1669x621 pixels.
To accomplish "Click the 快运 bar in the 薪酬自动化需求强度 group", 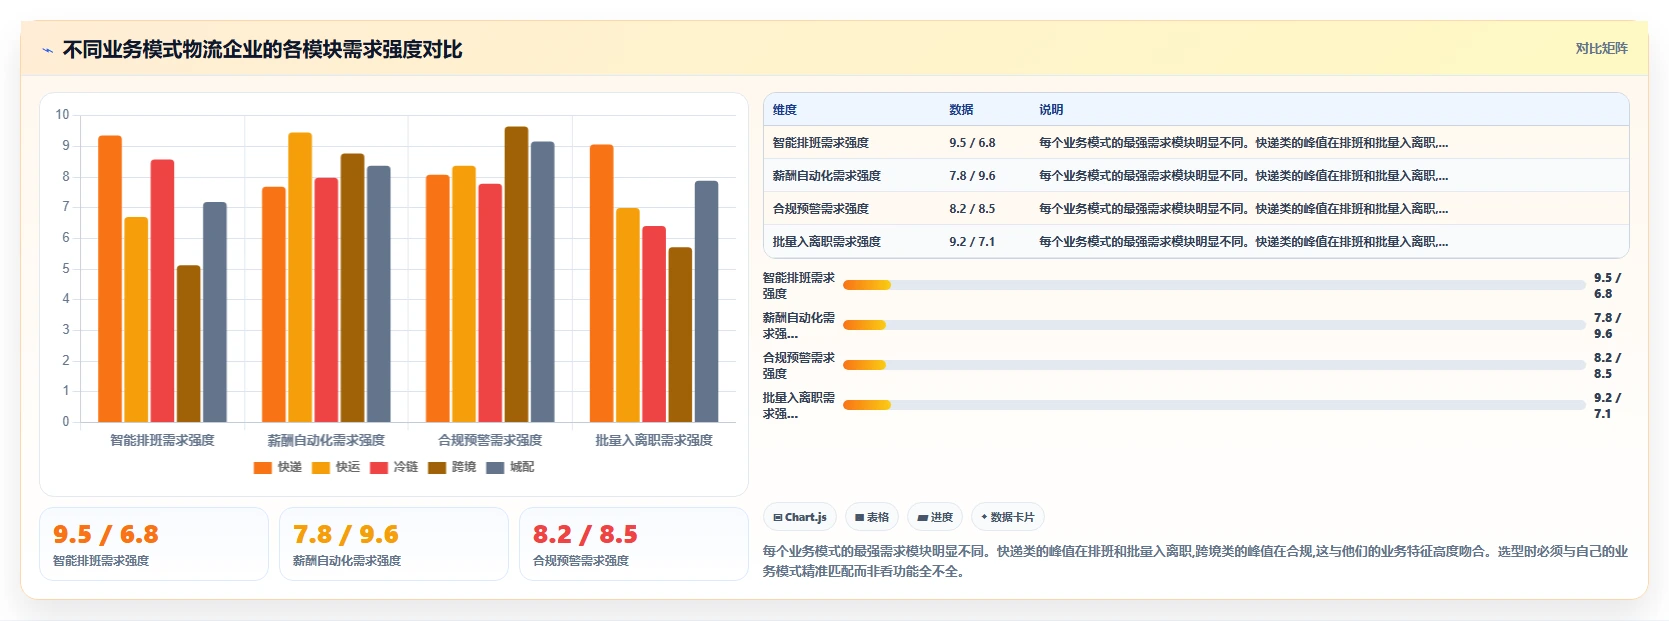I will [300, 277].
